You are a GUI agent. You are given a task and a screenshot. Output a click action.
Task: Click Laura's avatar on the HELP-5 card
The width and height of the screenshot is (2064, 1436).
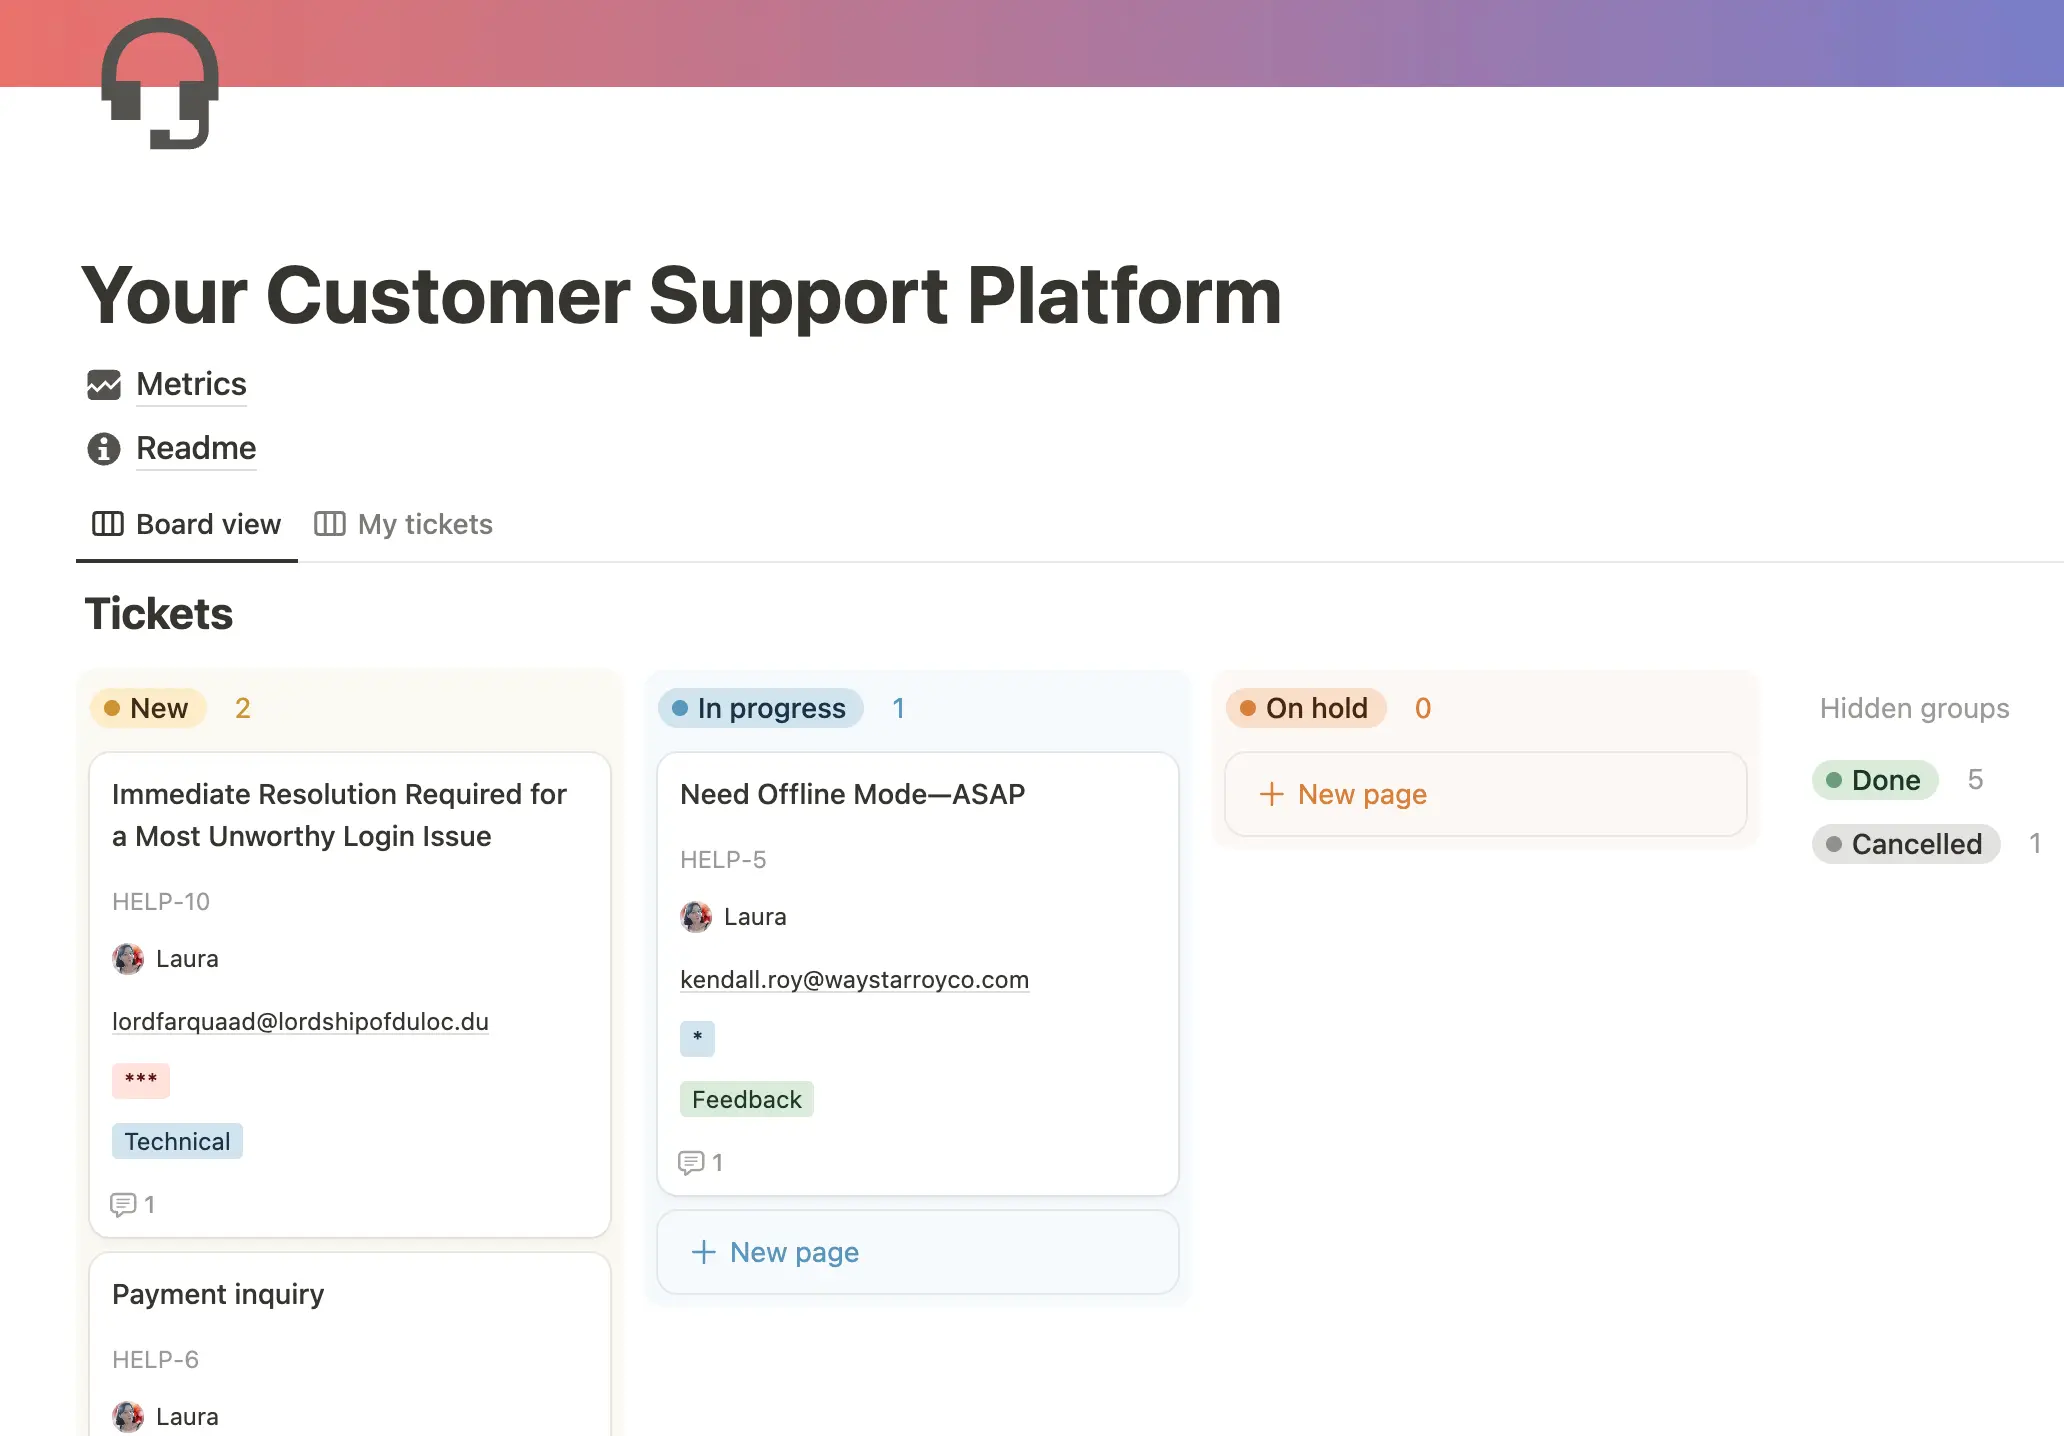pos(696,917)
